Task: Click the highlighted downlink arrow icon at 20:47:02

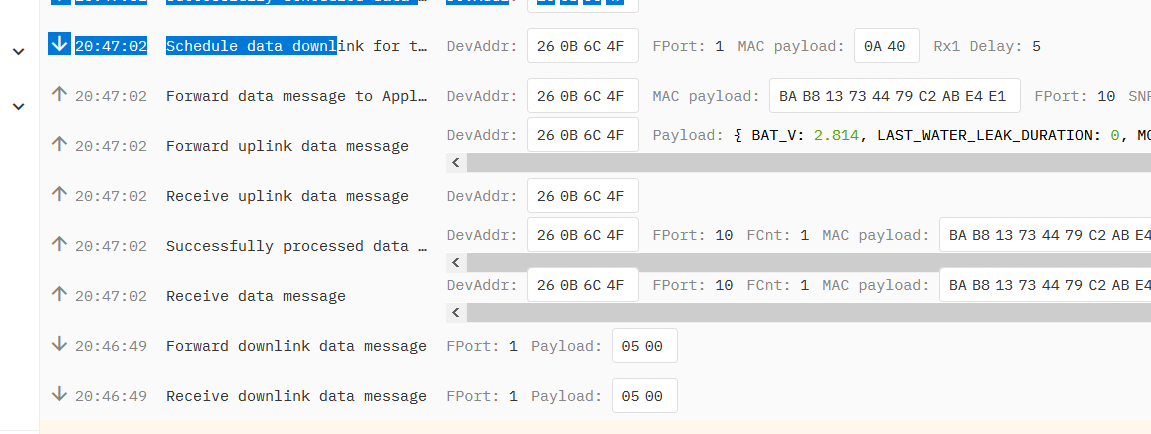Action: click(x=59, y=44)
